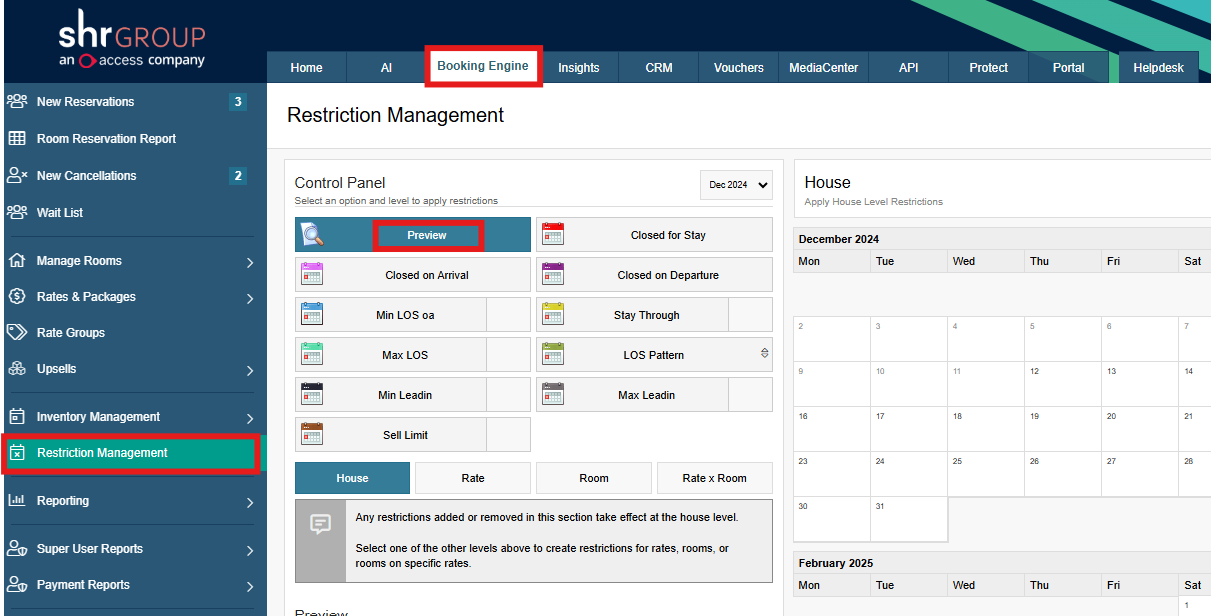The height and width of the screenshot is (616, 1211).
Task: Expand the Upsells submenu arrow
Action: (250, 370)
